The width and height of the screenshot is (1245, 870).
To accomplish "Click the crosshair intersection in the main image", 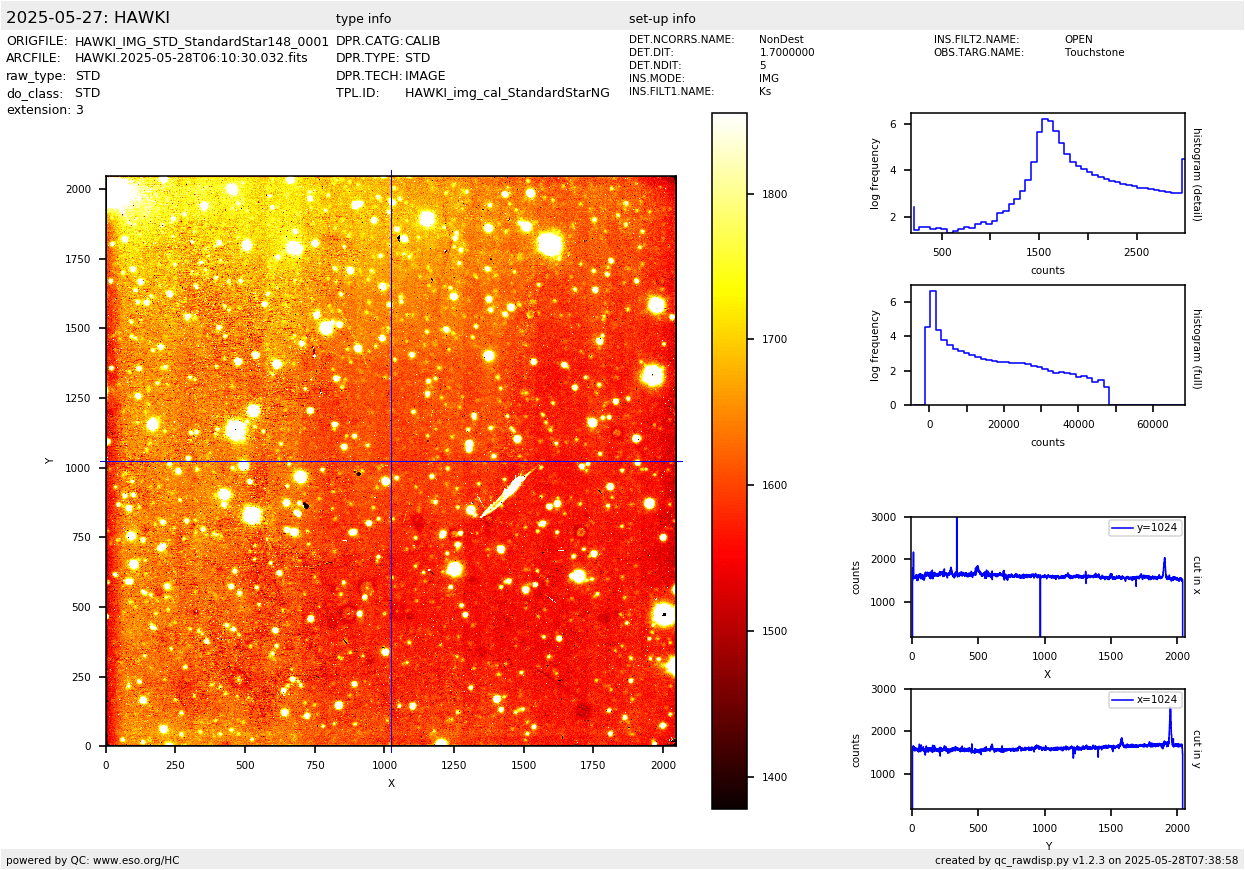I will tap(391, 461).
